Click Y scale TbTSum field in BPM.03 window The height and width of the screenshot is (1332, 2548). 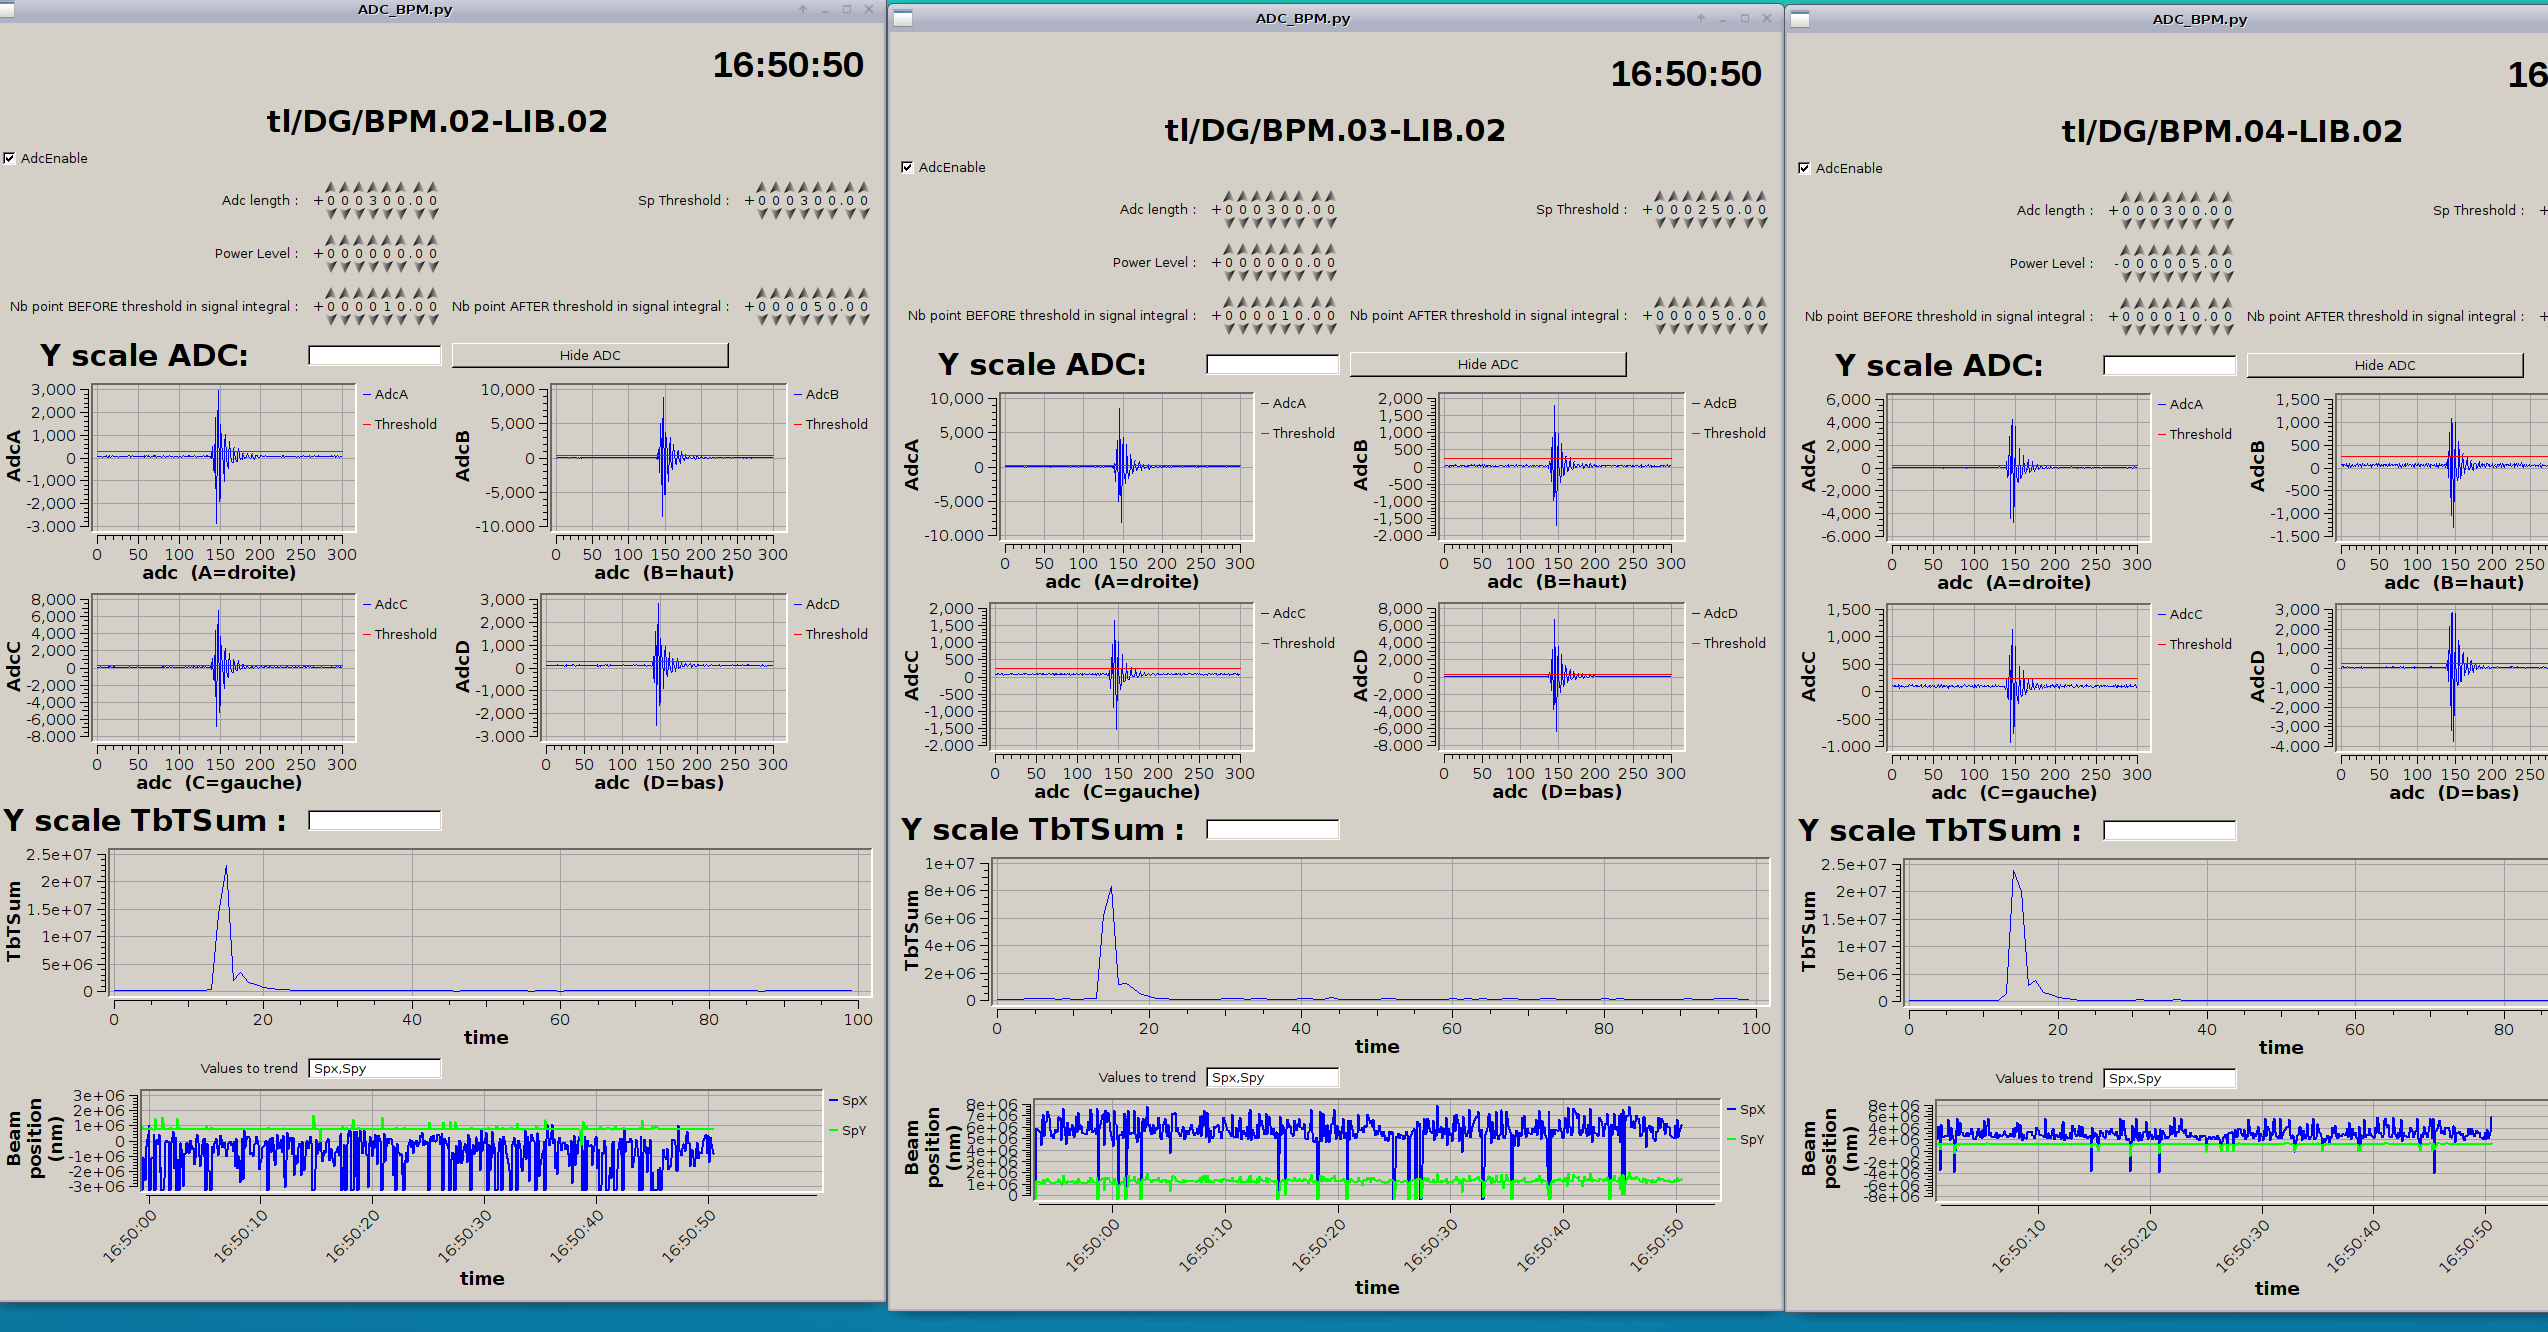1272,829
